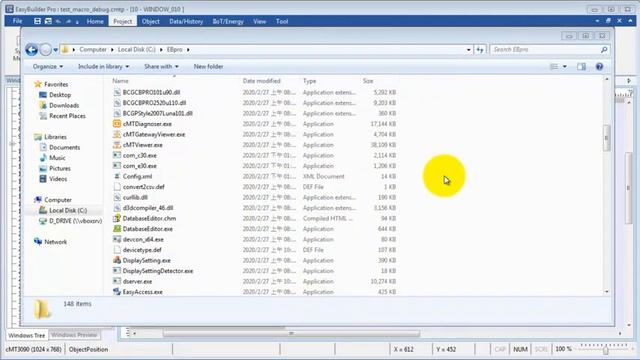The height and width of the screenshot is (360, 640).
Task: Click the New folder button
Action: point(208,67)
